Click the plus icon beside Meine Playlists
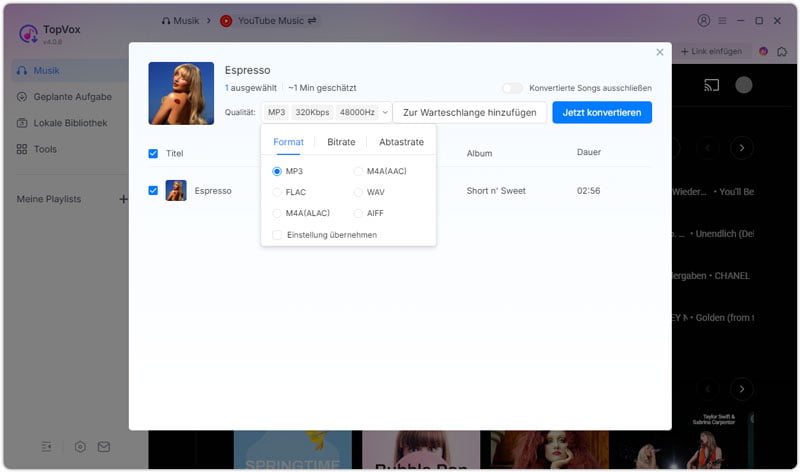 coord(124,199)
